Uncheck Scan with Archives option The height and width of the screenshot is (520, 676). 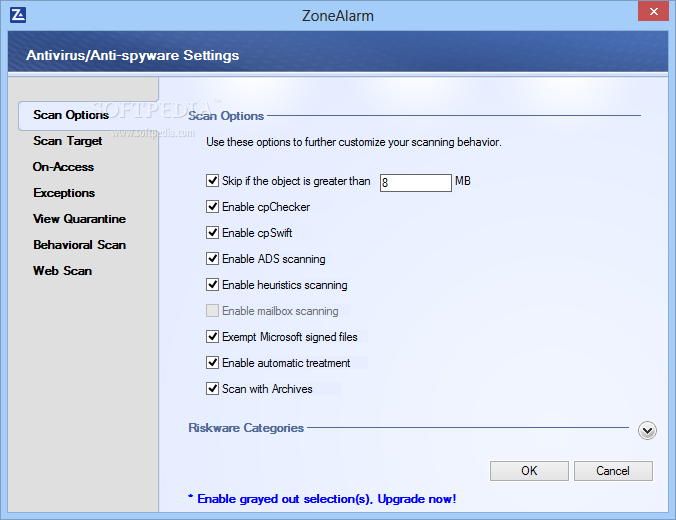pos(212,388)
